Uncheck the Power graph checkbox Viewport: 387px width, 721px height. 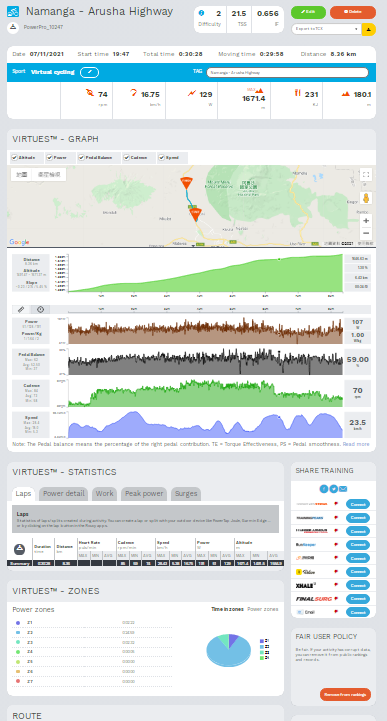pyautogui.click(x=49, y=158)
